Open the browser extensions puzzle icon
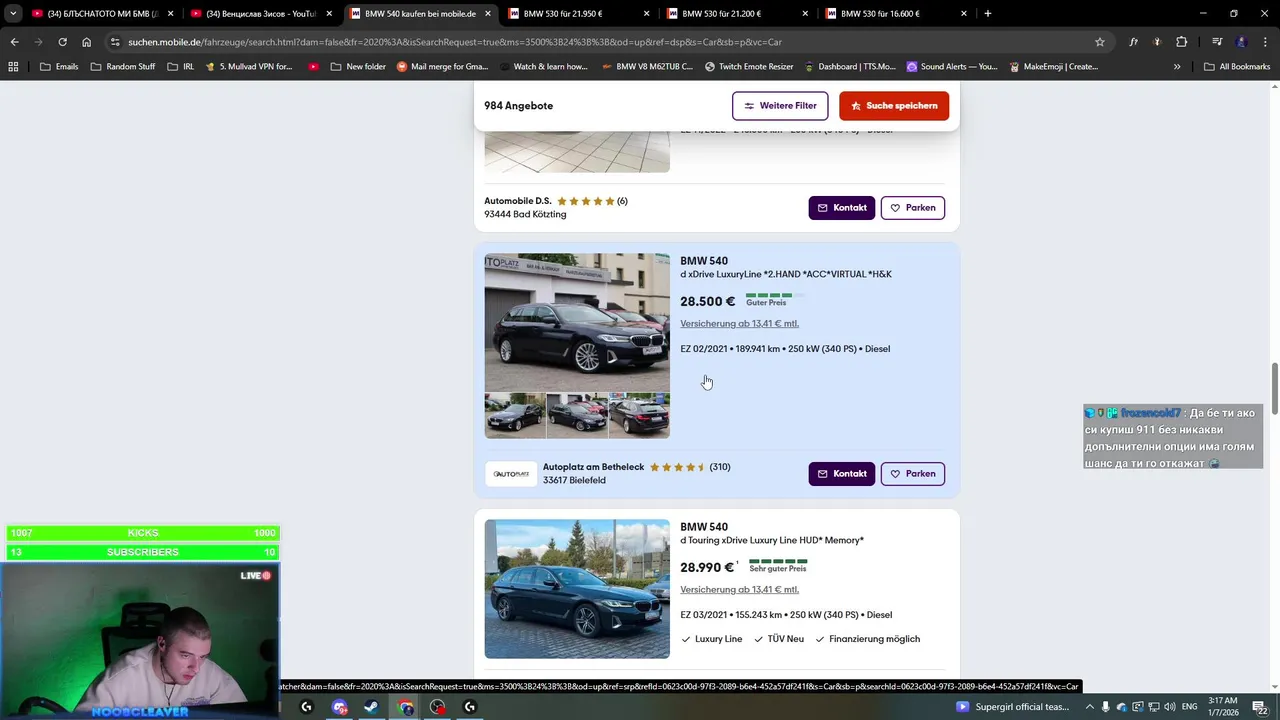 [x=1182, y=42]
